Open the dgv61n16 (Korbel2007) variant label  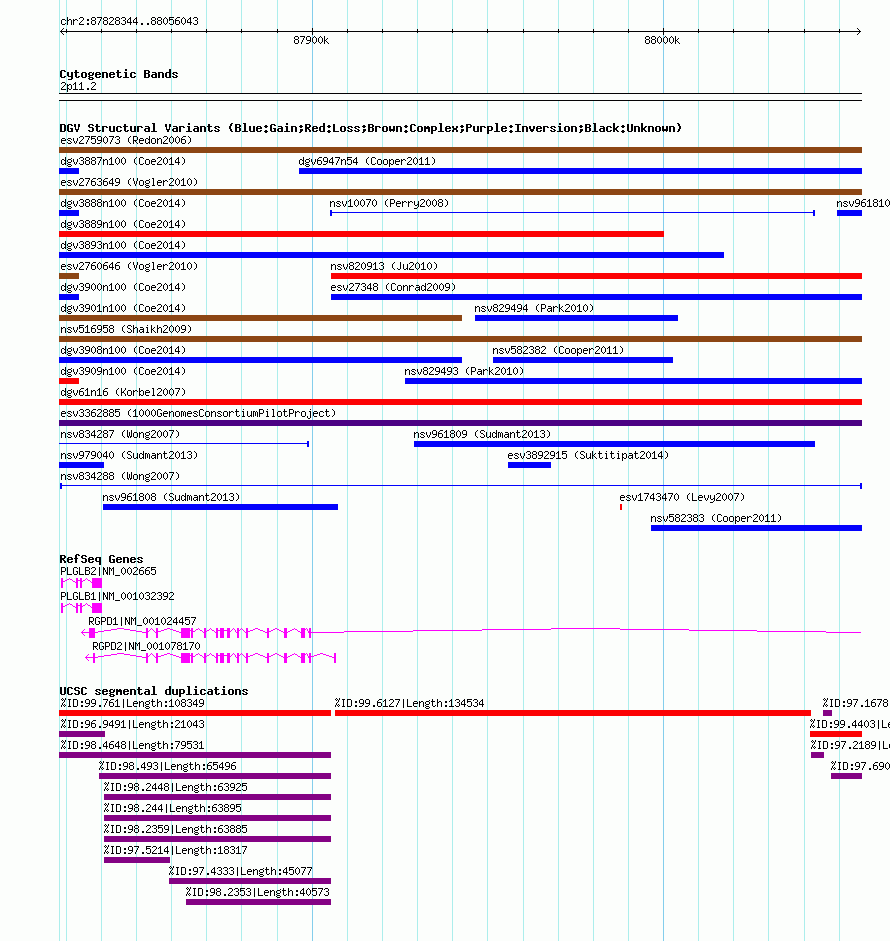point(123,392)
